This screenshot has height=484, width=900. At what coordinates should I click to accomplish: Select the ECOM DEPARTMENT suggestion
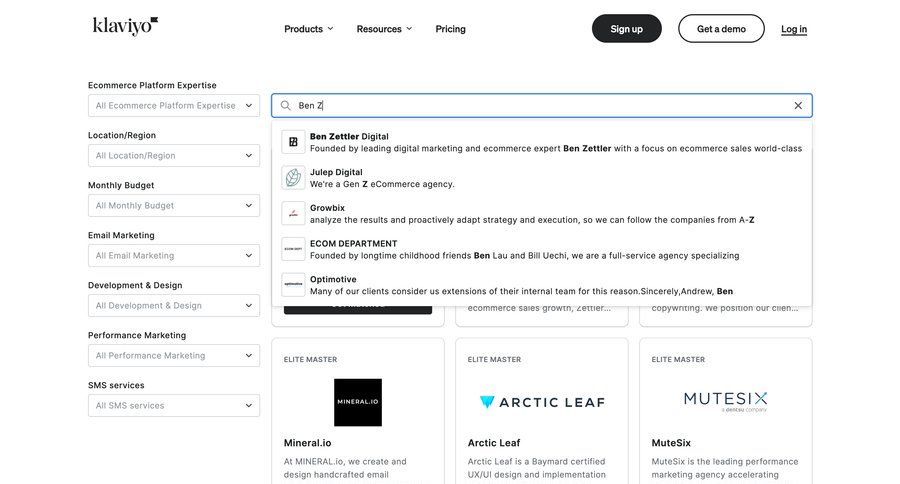point(542,249)
